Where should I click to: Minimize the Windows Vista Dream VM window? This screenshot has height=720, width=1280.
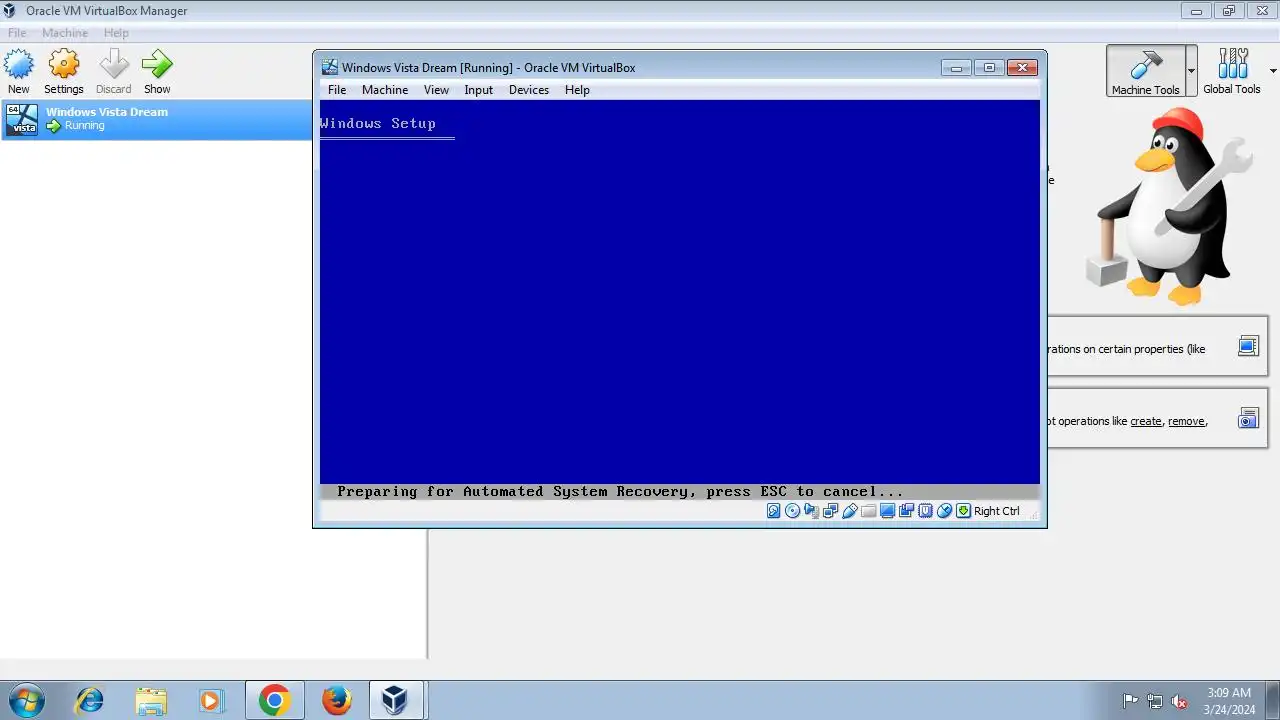tap(956, 67)
